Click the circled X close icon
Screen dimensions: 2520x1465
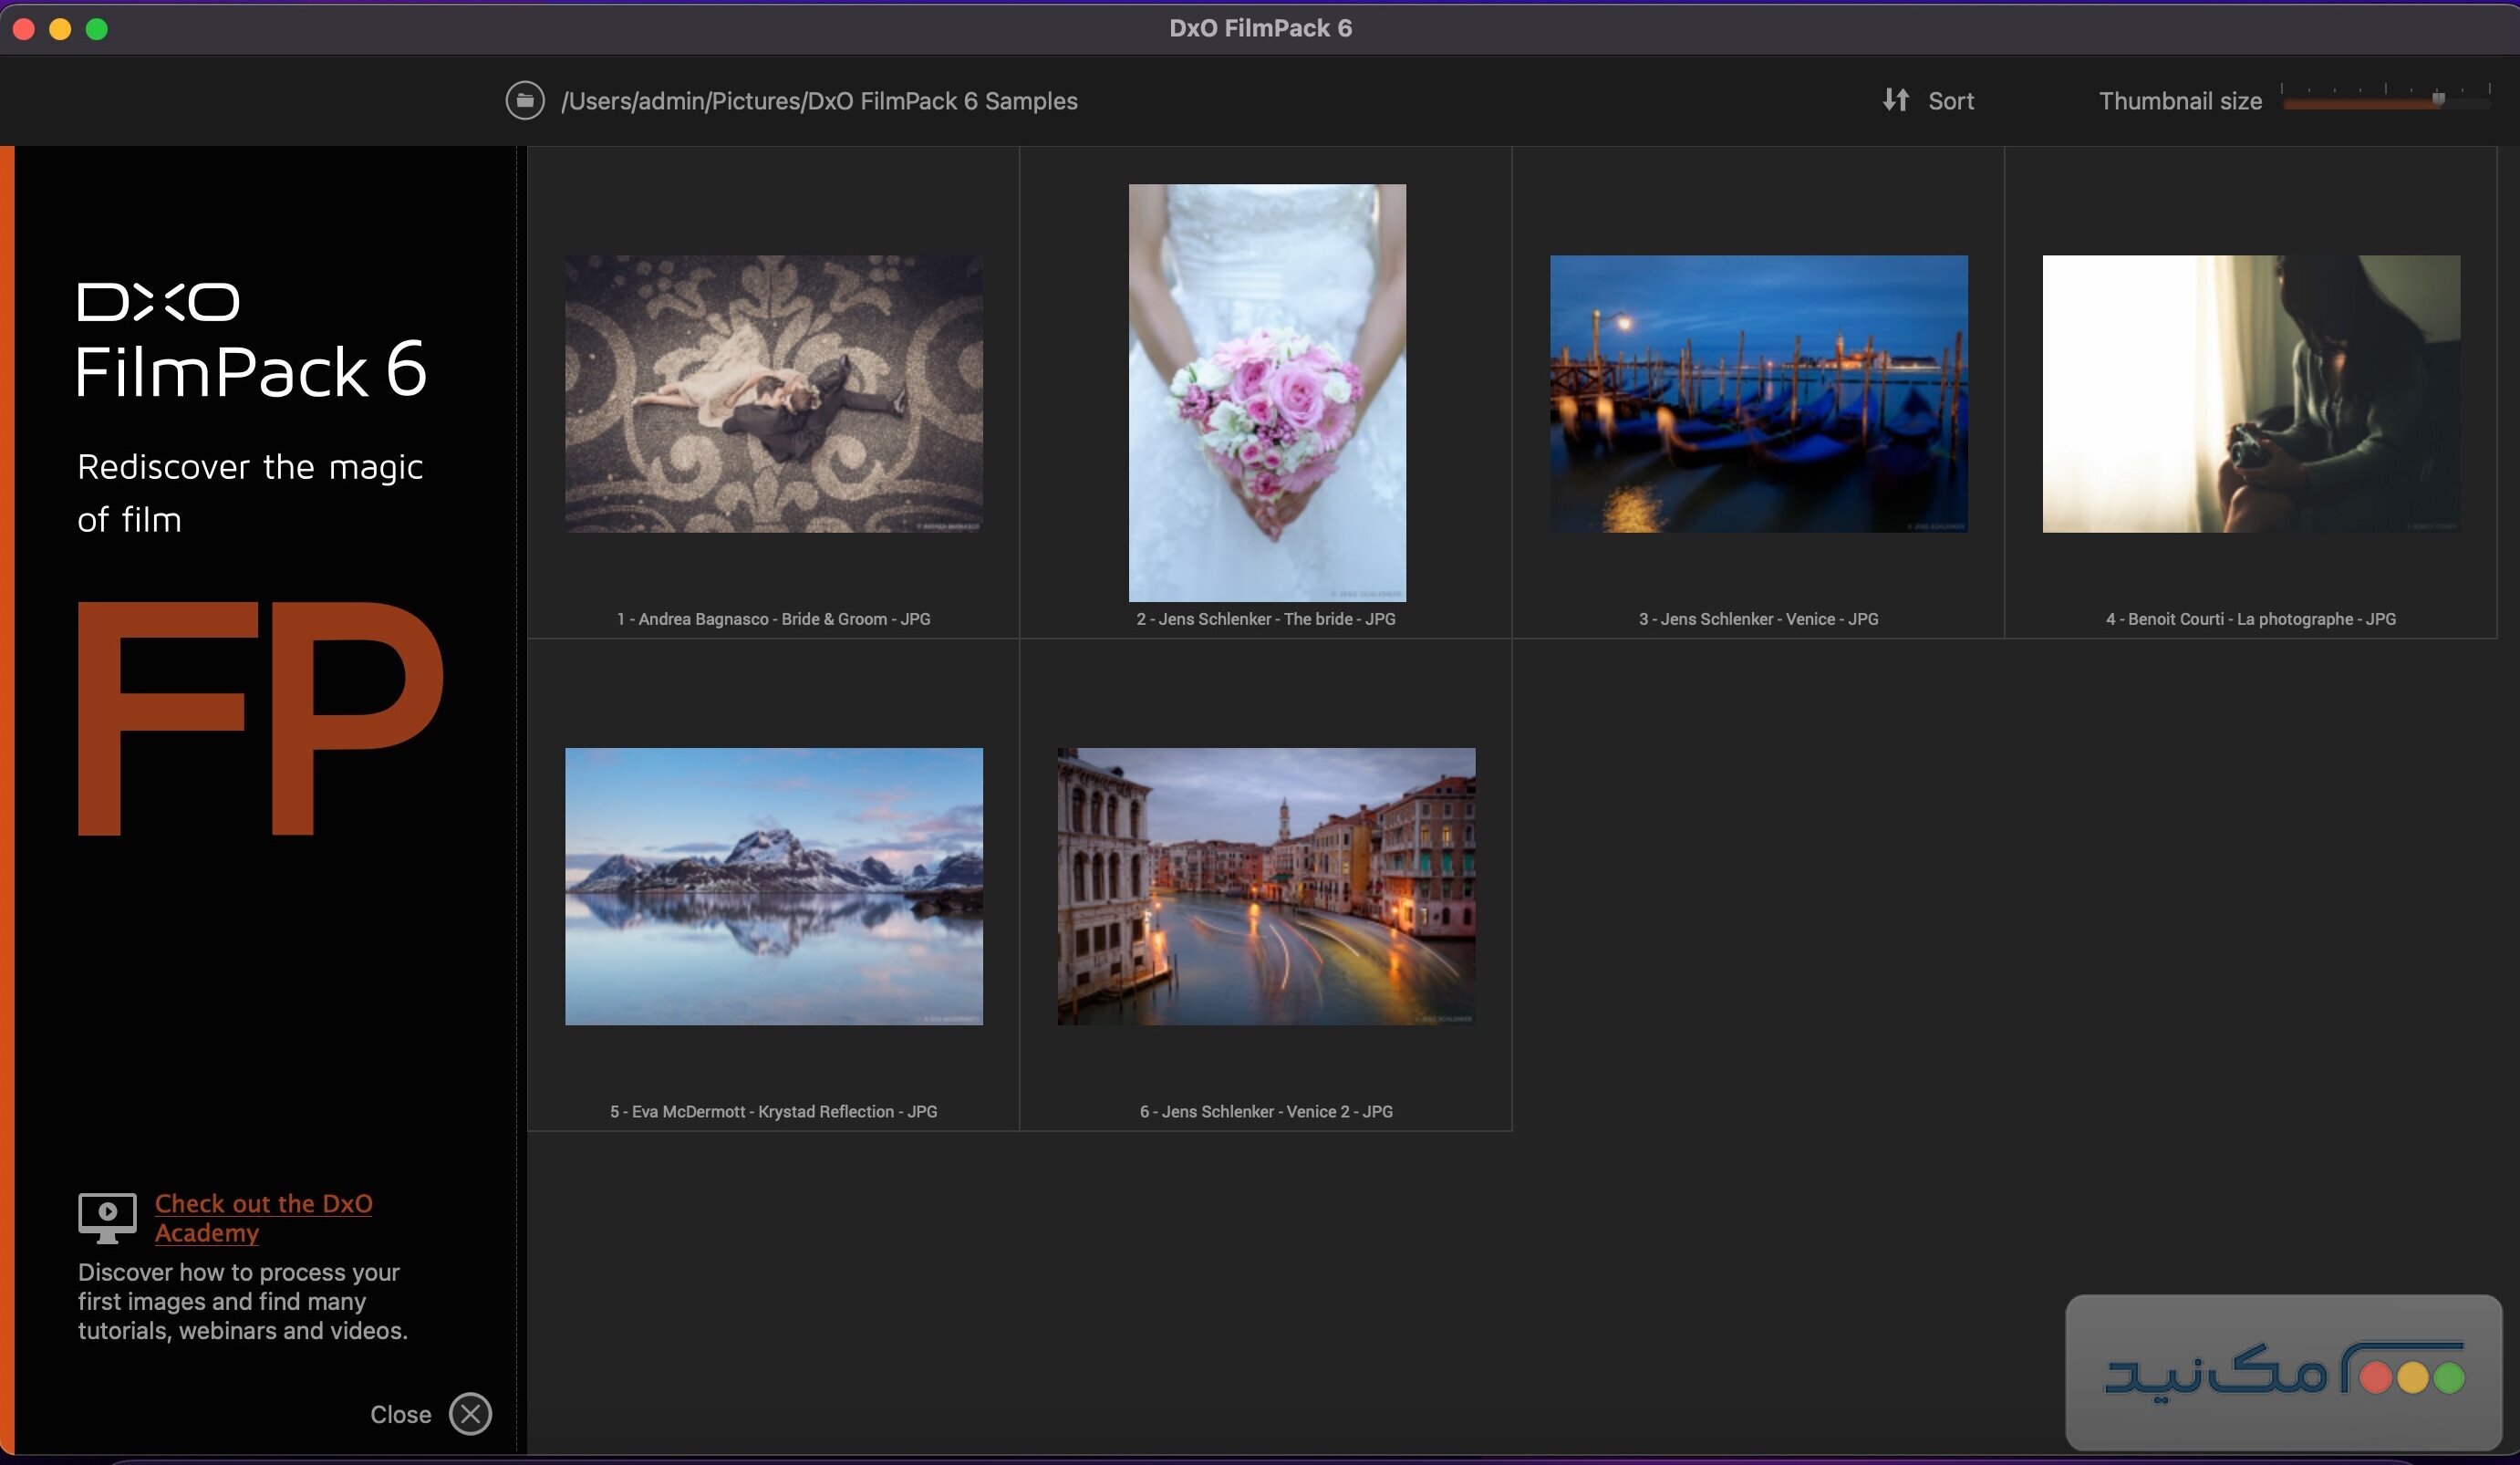pyautogui.click(x=470, y=1413)
